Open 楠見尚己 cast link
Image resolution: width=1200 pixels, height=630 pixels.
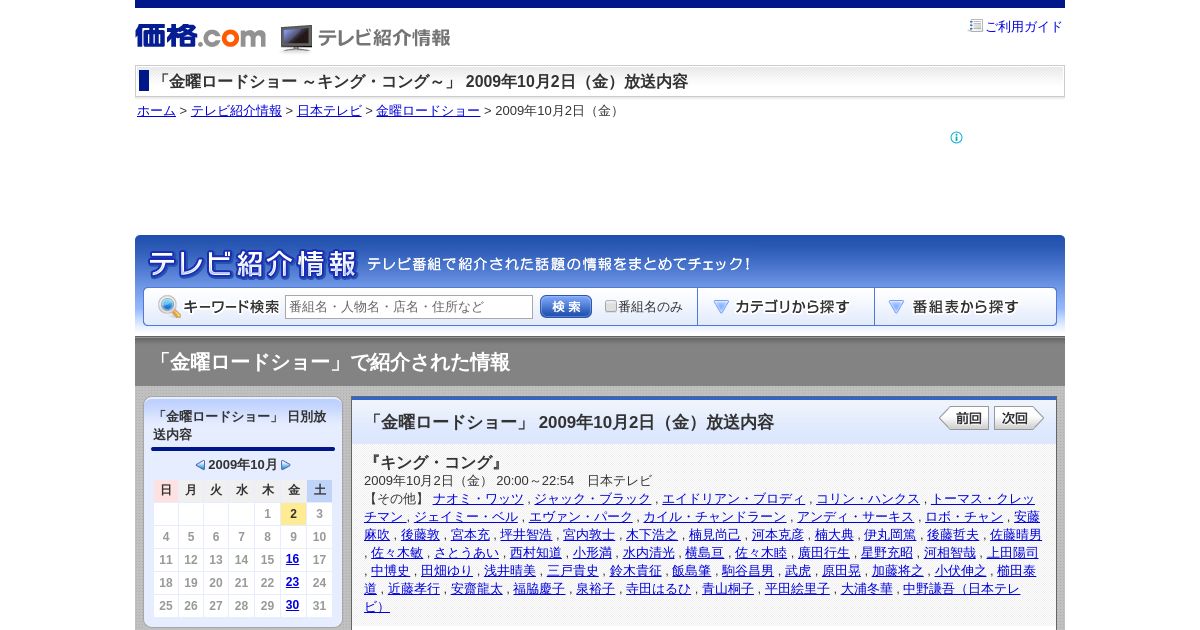coord(715,535)
